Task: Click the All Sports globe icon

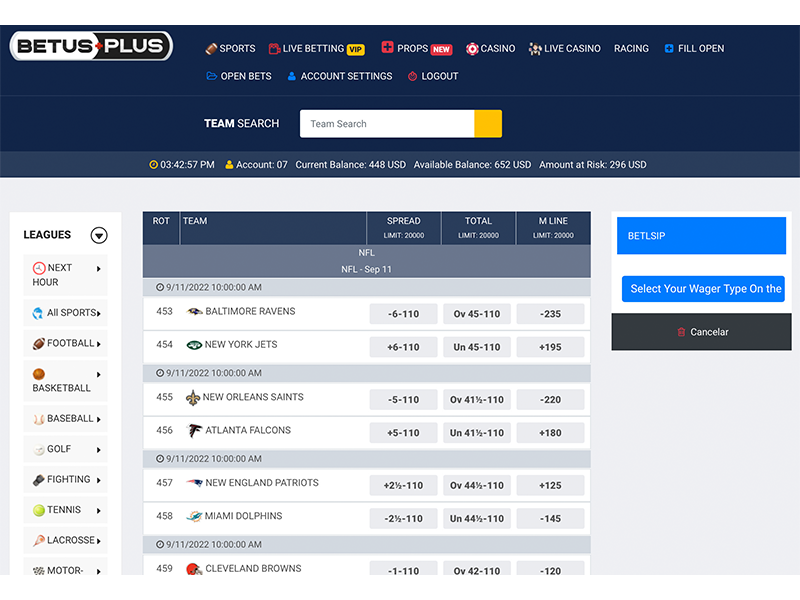Action: (38, 313)
